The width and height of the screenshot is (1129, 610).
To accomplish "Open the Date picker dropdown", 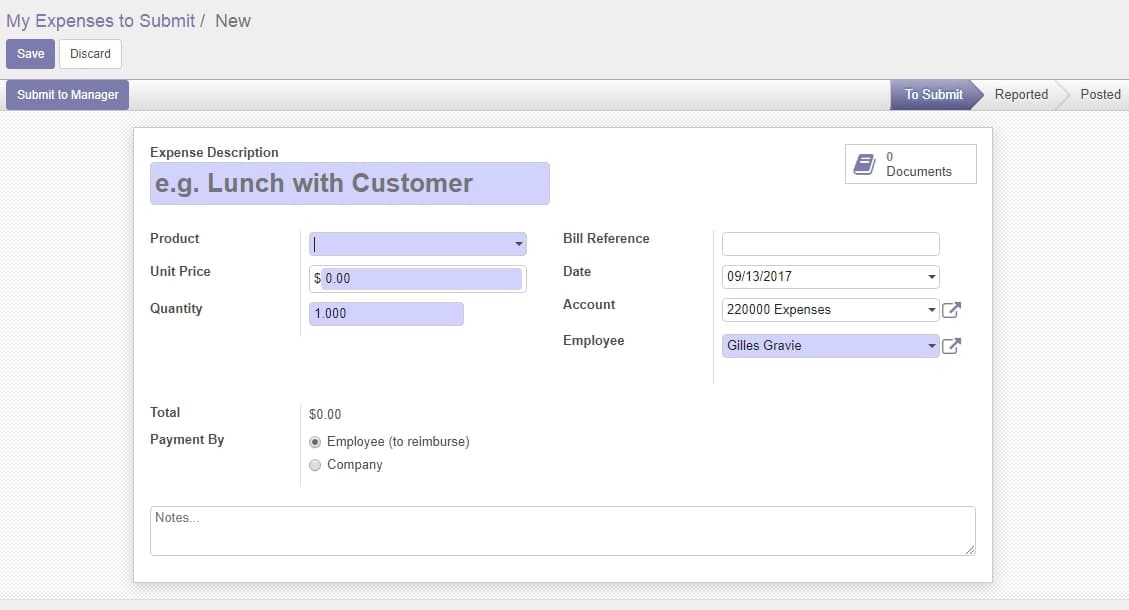I will point(932,277).
